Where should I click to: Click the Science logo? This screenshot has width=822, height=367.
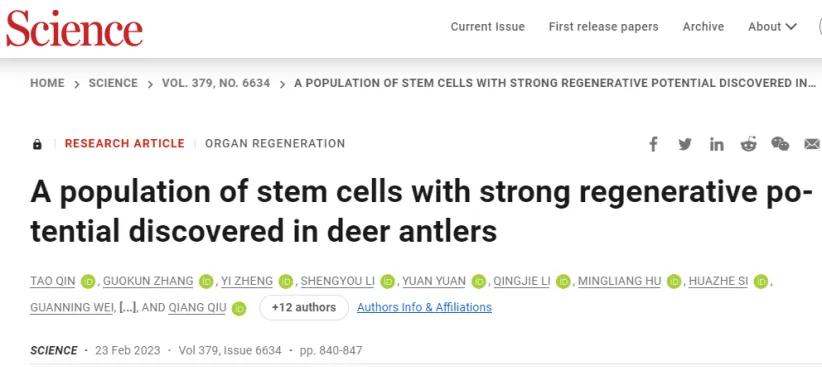[74, 28]
